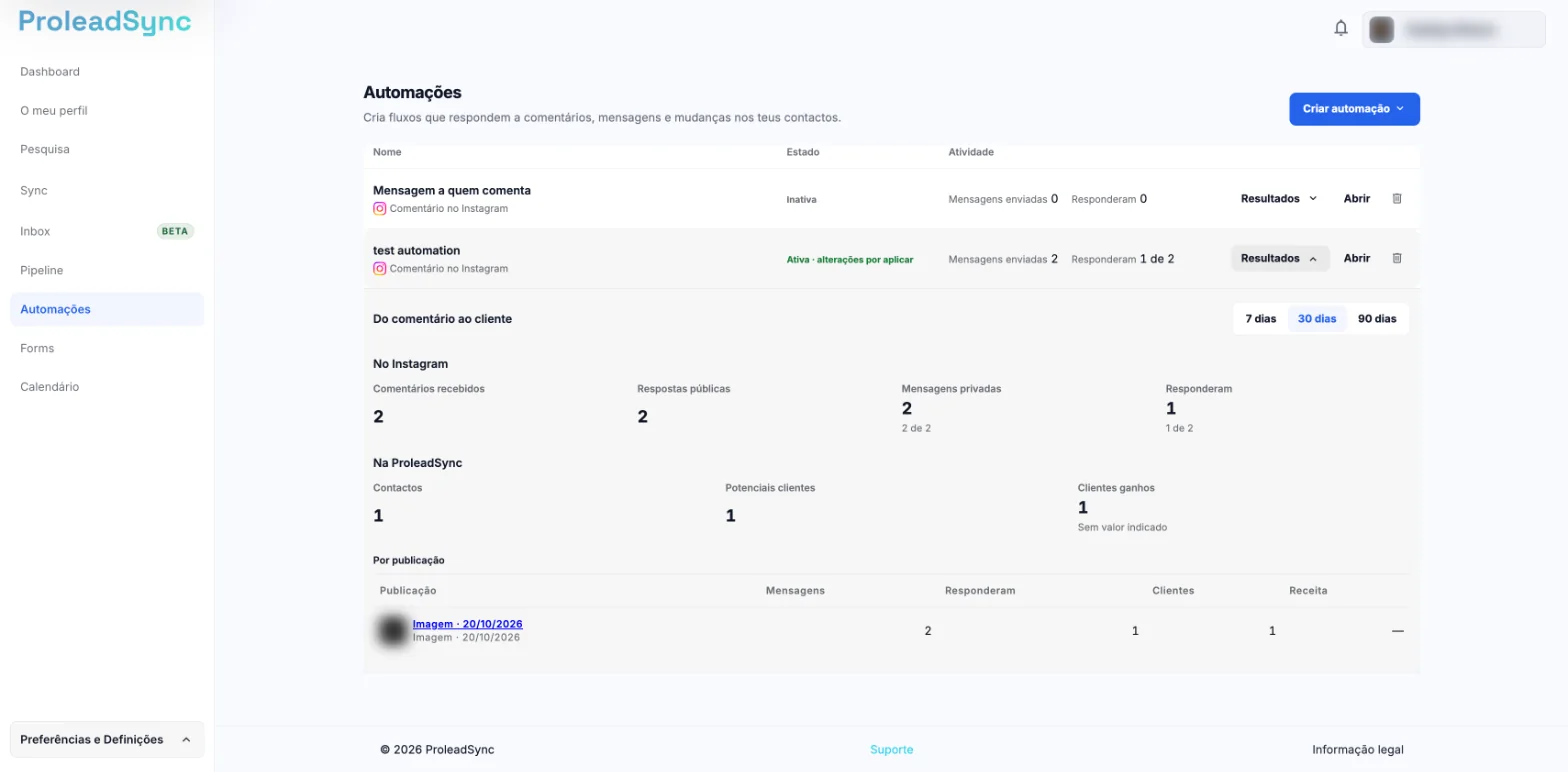Open the user avatar in header
The height and width of the screenshot is (772, 1568).
click(x=1382, y=30)
